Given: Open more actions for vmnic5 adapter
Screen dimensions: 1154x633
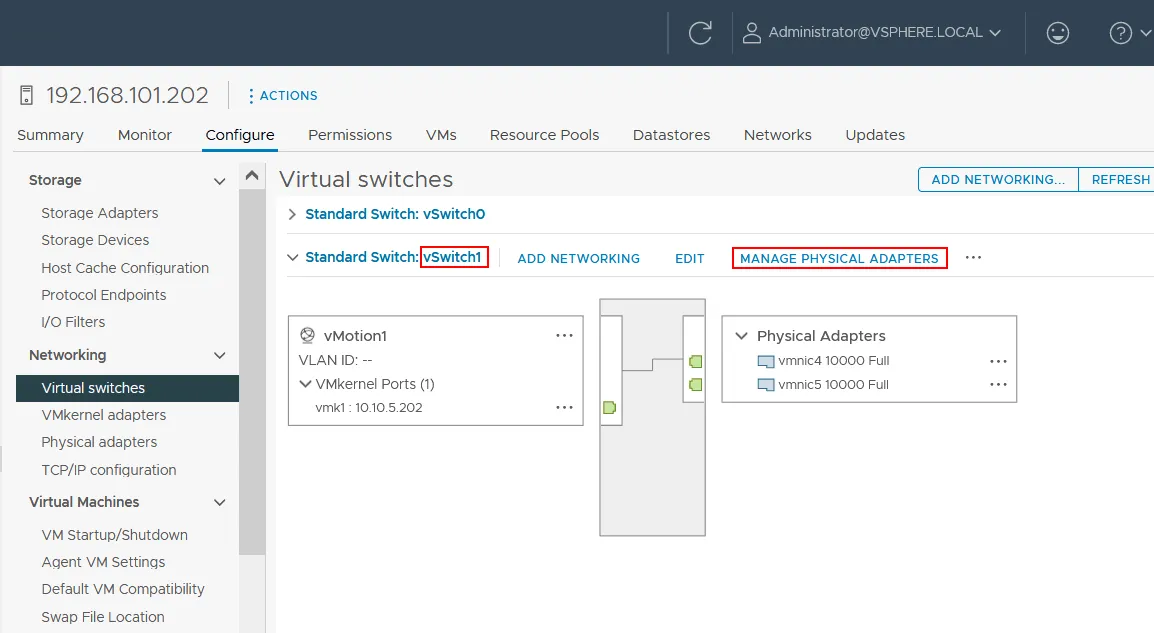Looking at the screenshot, I should click(997, 384).
